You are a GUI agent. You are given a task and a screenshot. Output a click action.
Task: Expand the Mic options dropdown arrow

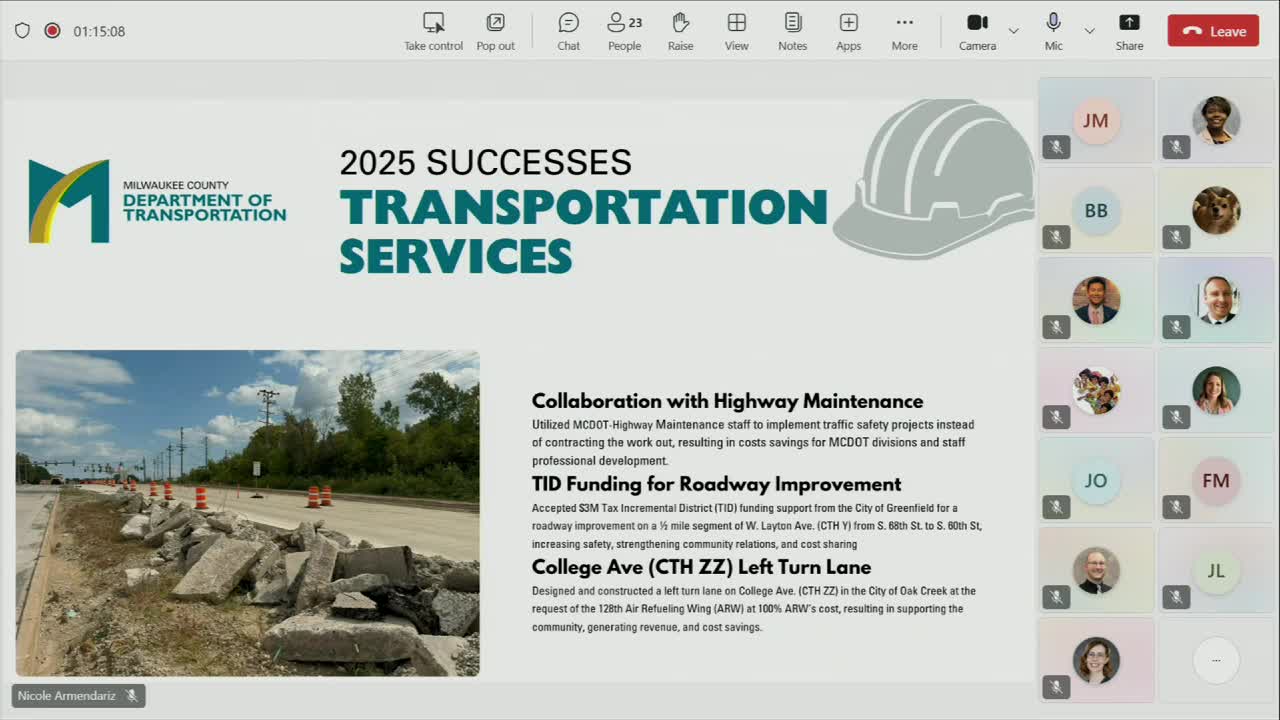pyautogui.click(x=1089, y=31)
